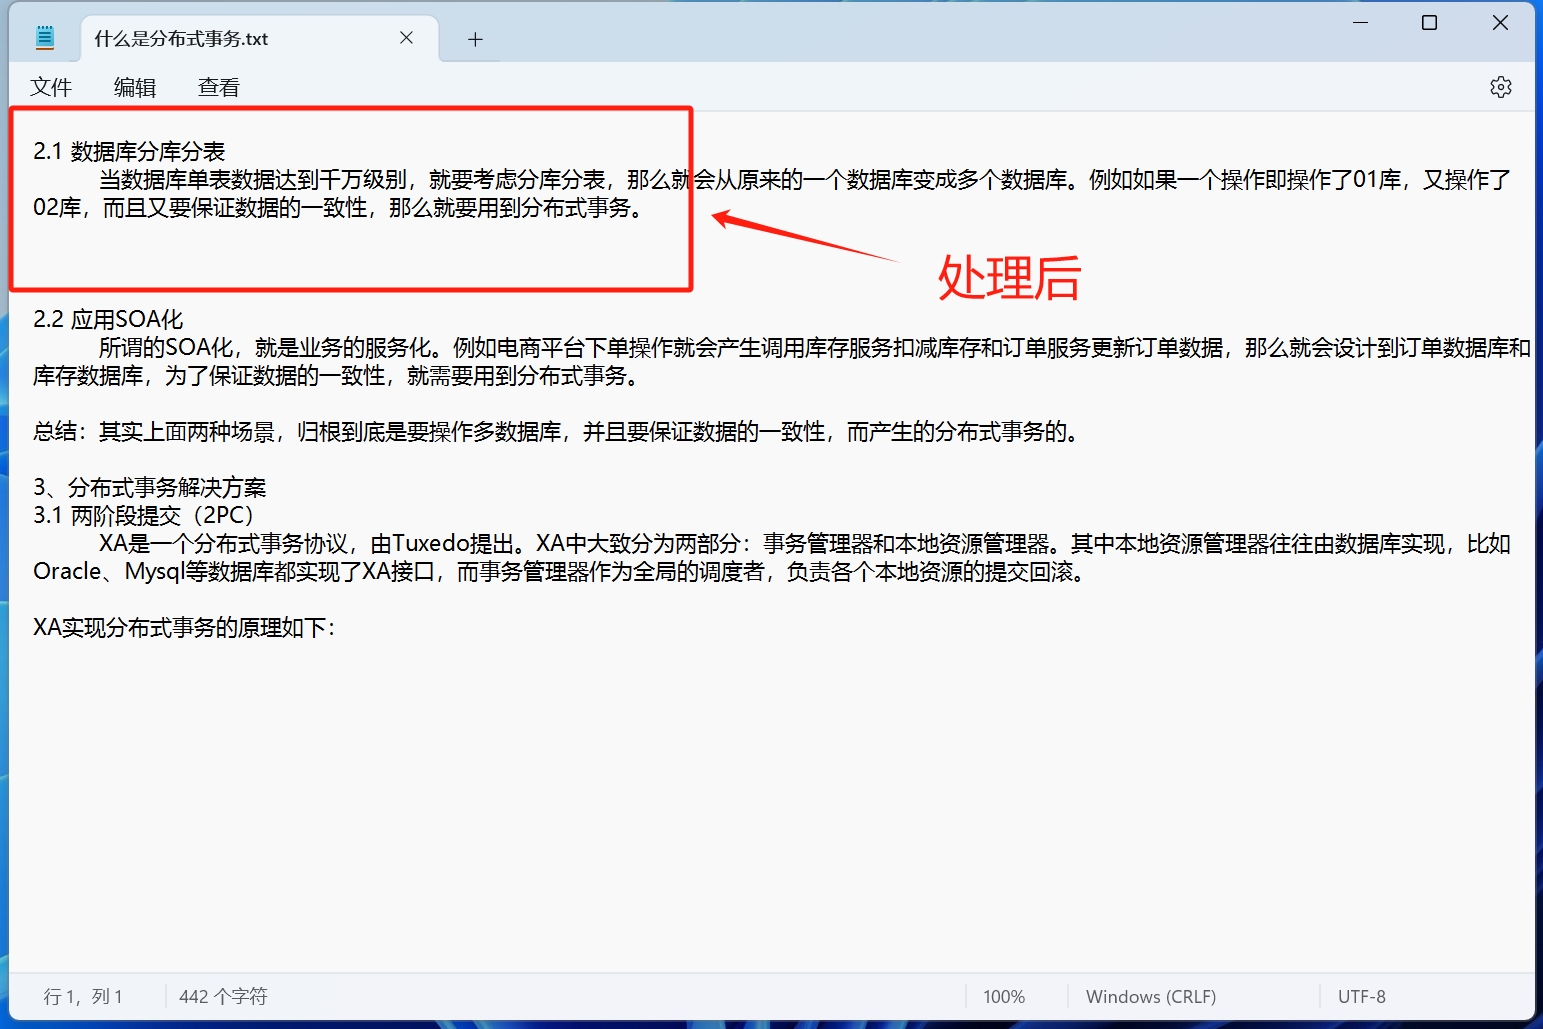This screenshot has height=1029, width=1543.
Task: Click the line starting with 总结
Action: coord(200,432)
